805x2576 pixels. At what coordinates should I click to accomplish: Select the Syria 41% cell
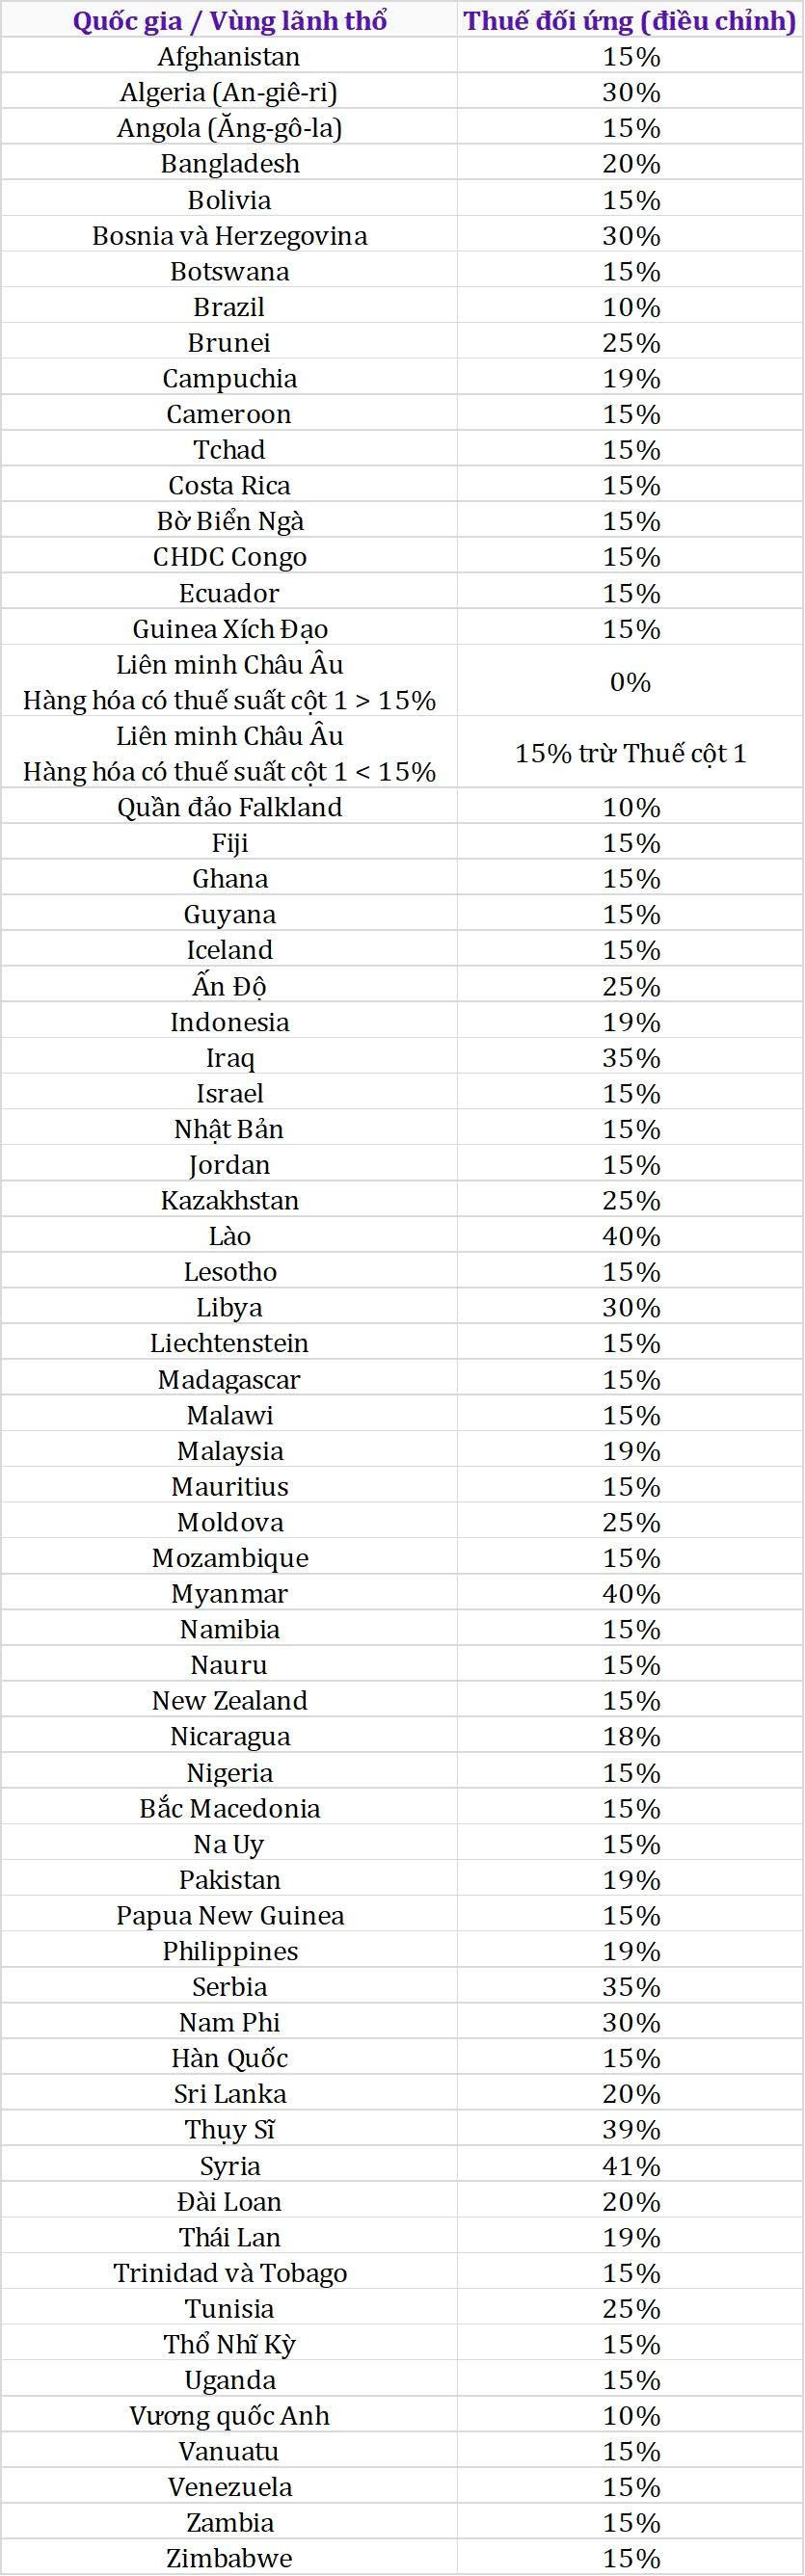click(x=630, y=2165)
